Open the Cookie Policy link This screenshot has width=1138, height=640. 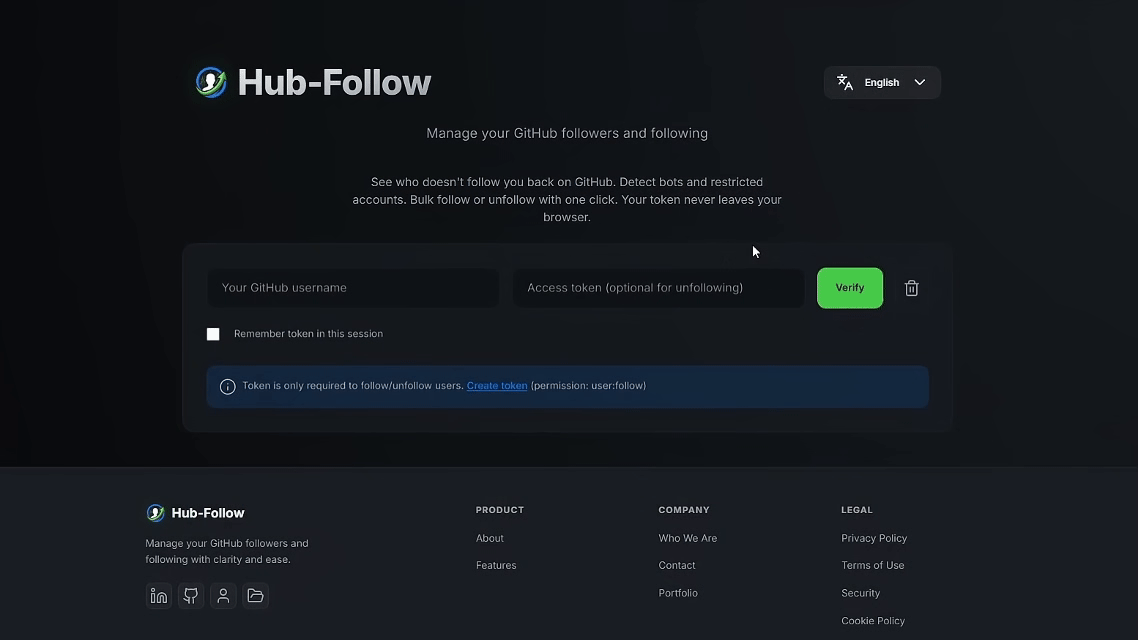coord(873,620)
